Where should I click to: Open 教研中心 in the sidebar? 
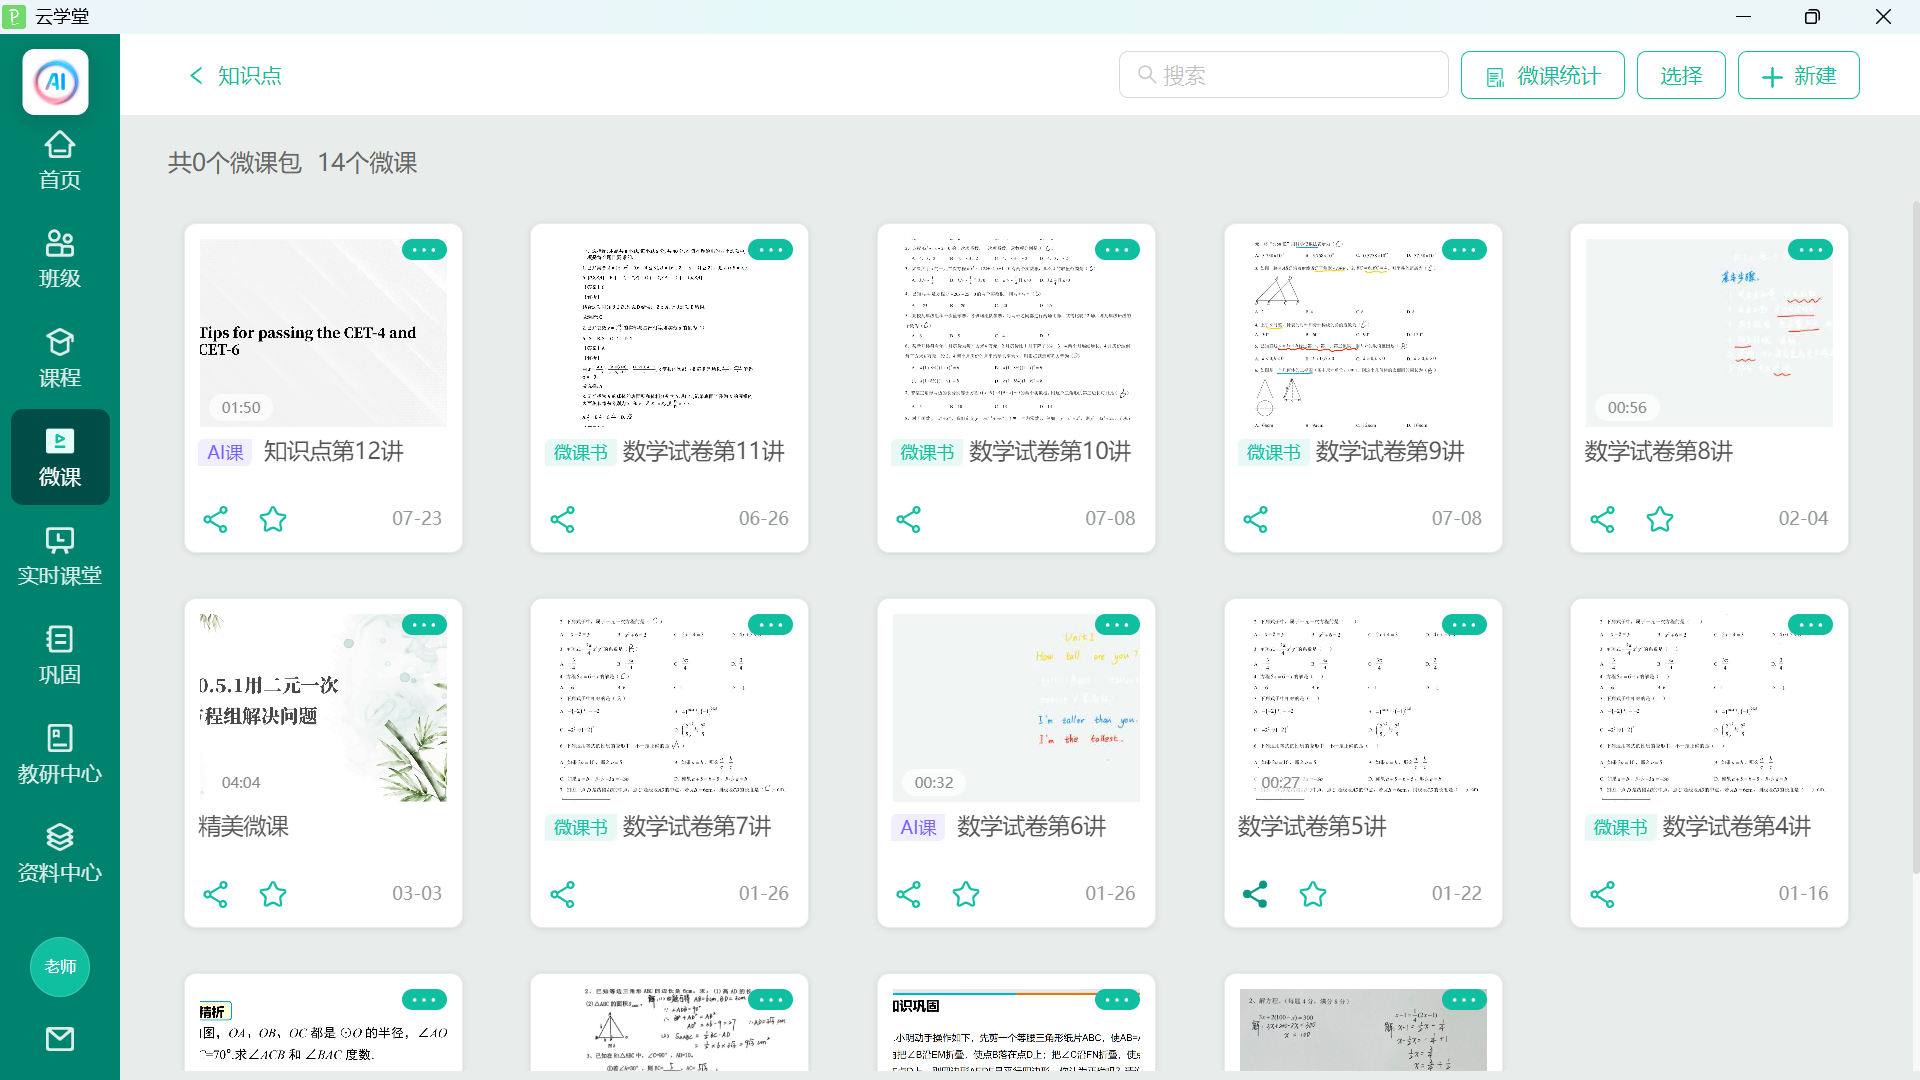pos(60,754)
